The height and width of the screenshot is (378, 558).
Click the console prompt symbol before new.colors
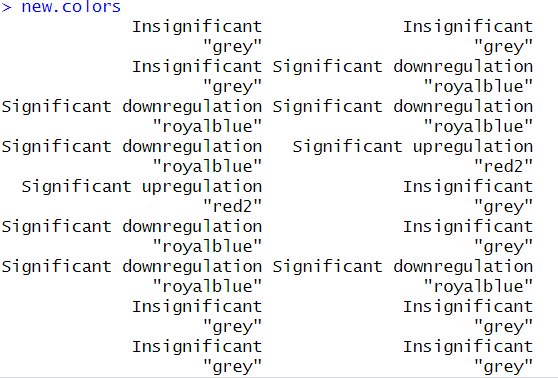tap(6, 7)
